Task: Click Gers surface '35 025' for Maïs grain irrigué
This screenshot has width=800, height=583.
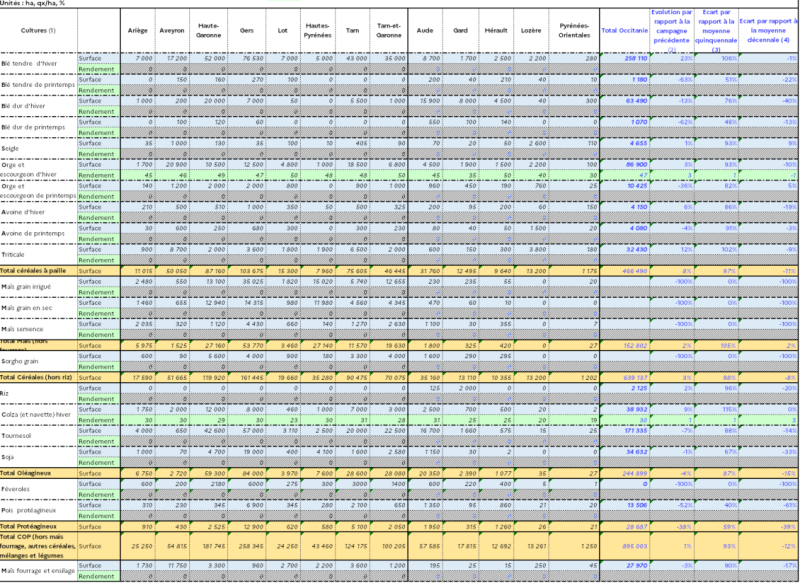Action: coord(247,282)
